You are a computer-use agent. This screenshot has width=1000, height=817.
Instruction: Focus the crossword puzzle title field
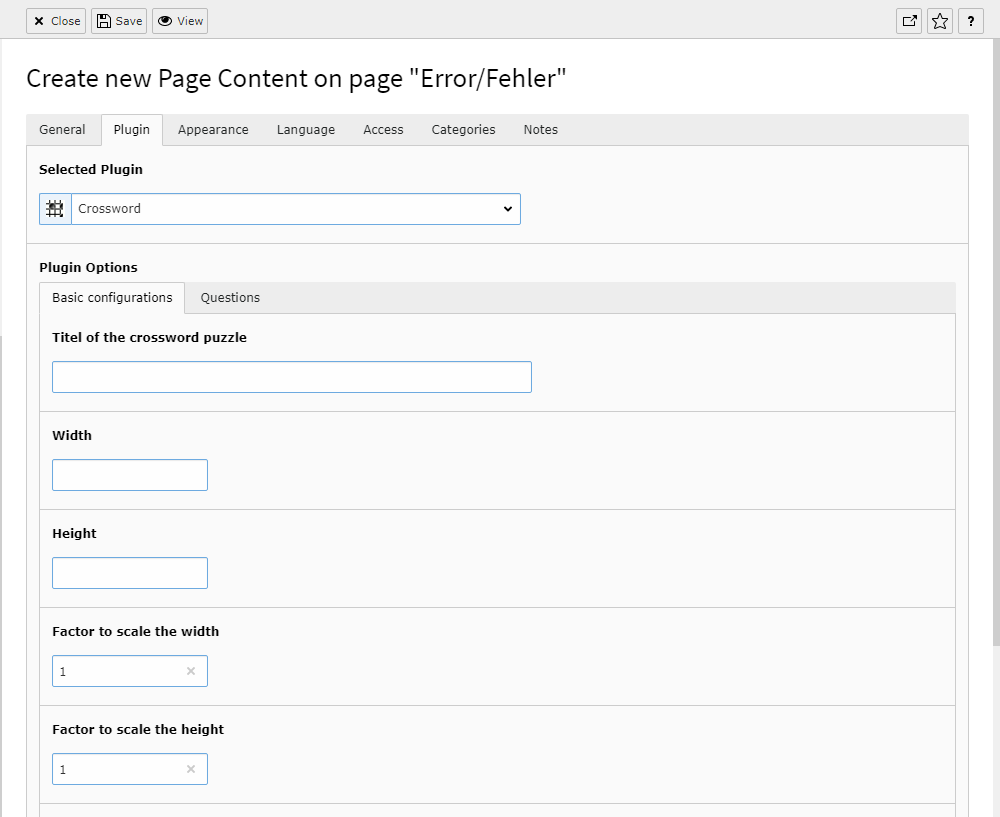(x=292, y=377)
